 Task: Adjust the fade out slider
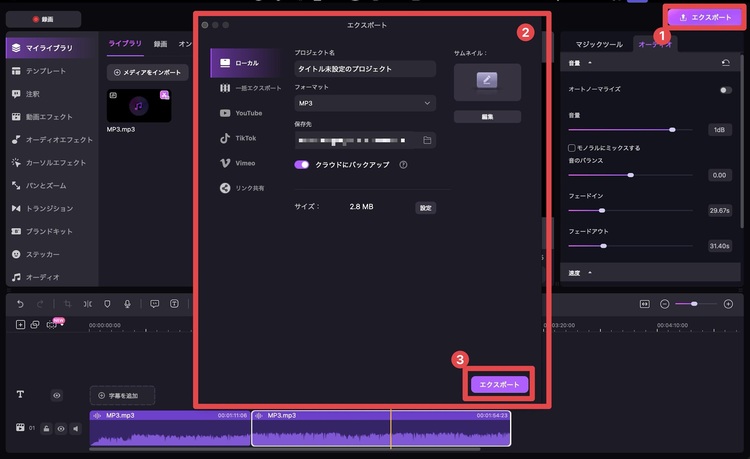tap(603, 246)
